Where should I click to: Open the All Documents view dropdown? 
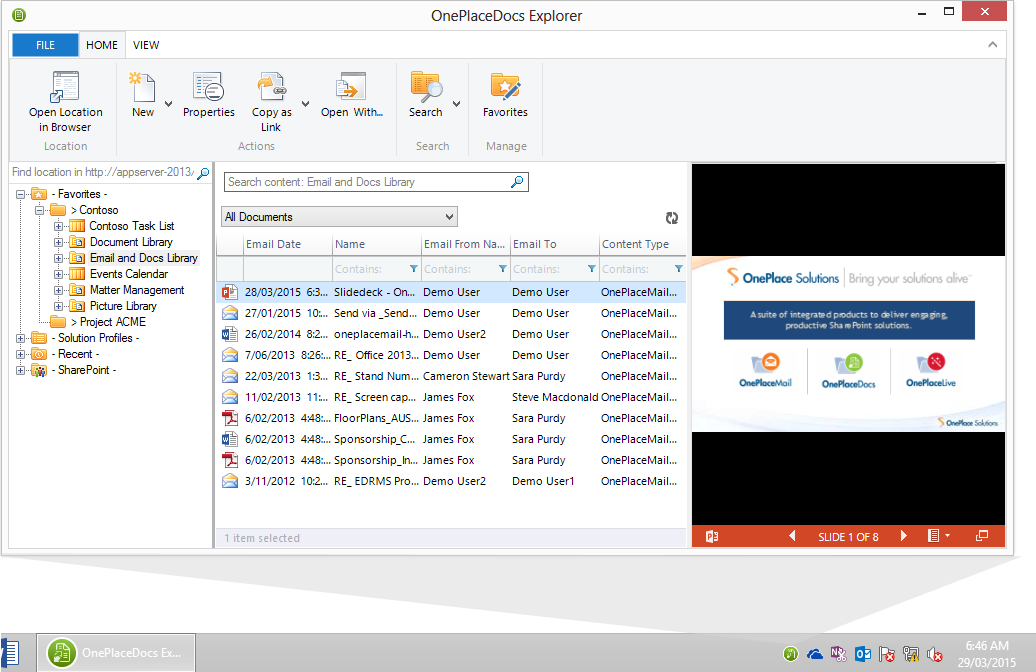point(339,217)
